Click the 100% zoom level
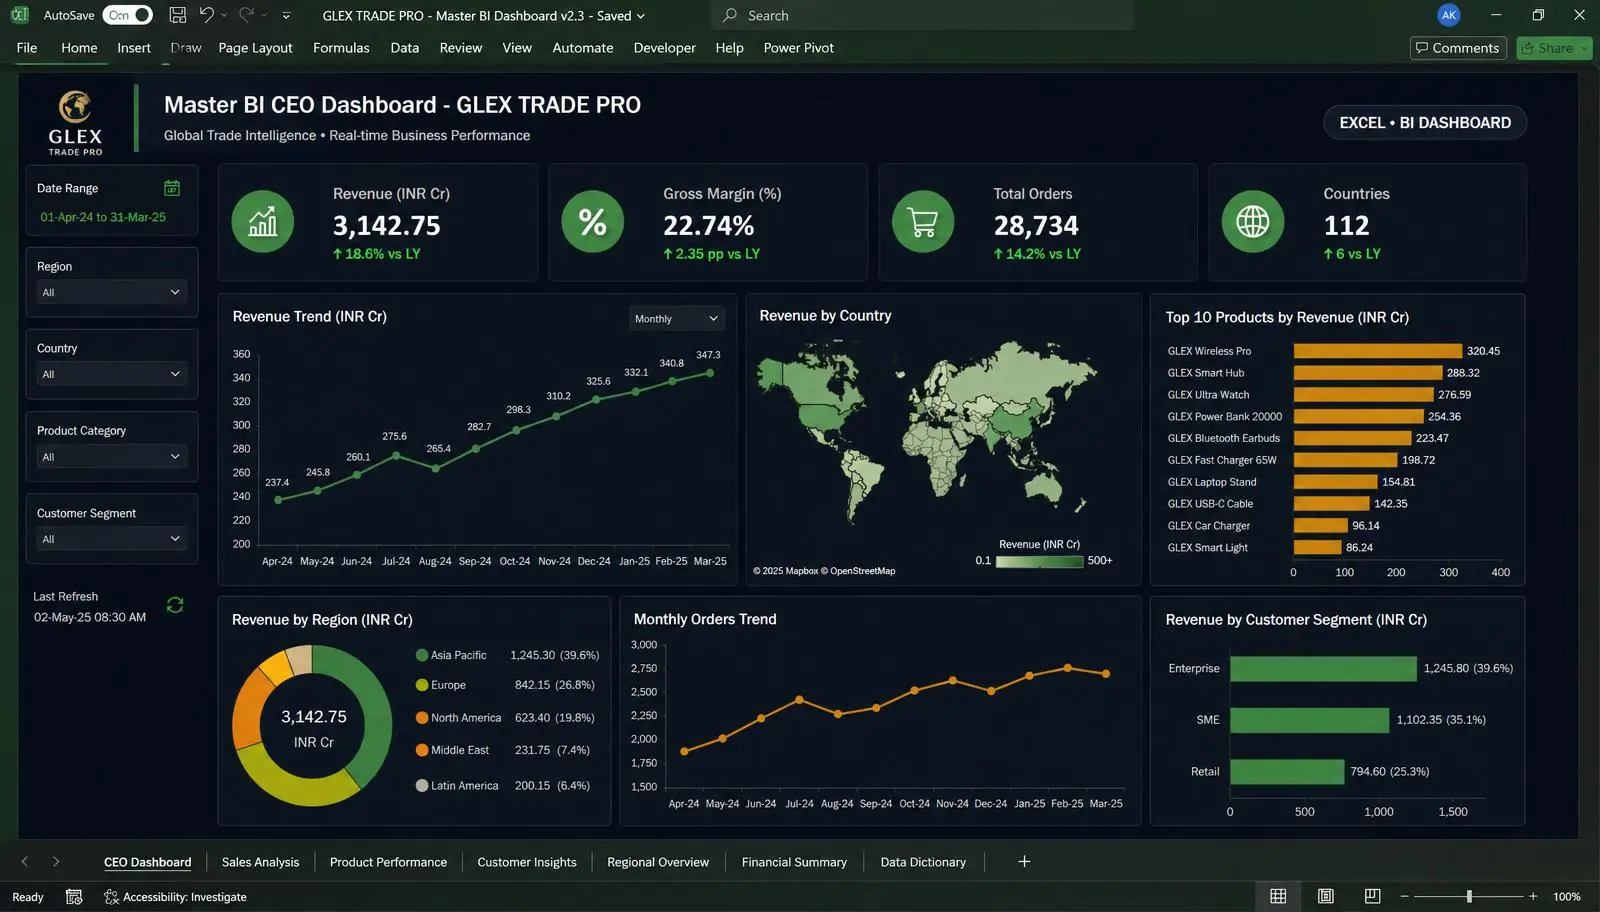Image resolution: width=1600 pixels, height=912 pixels. pos(1567,897)
